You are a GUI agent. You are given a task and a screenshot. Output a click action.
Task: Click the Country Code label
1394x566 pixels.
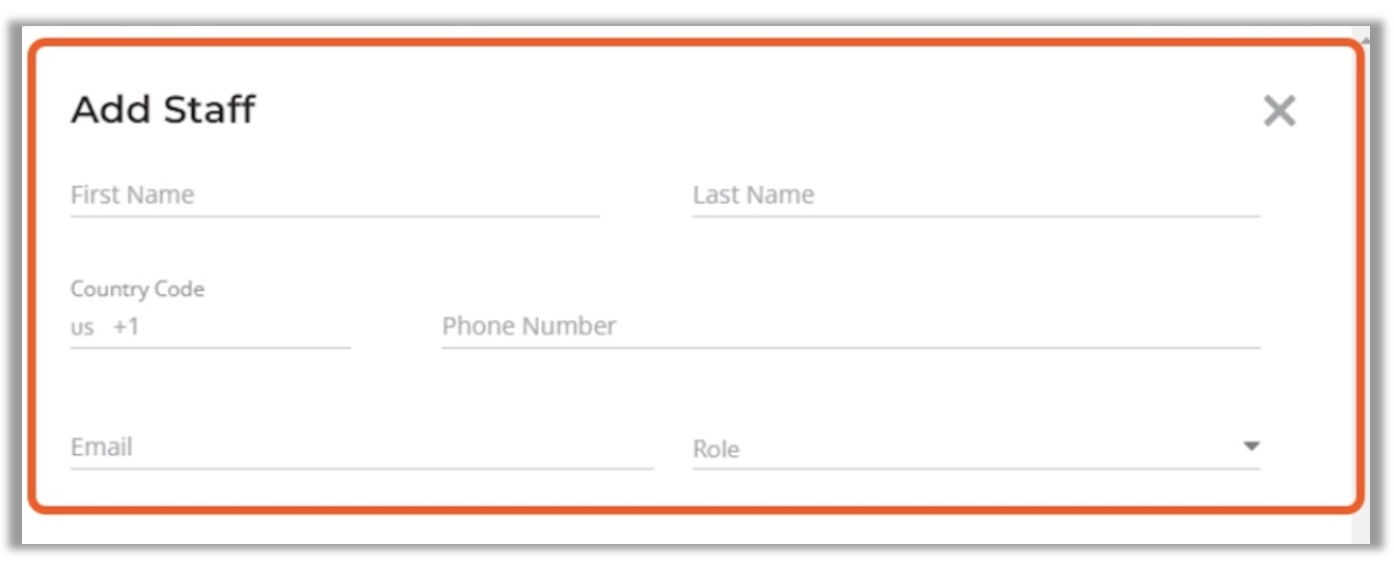137,289
